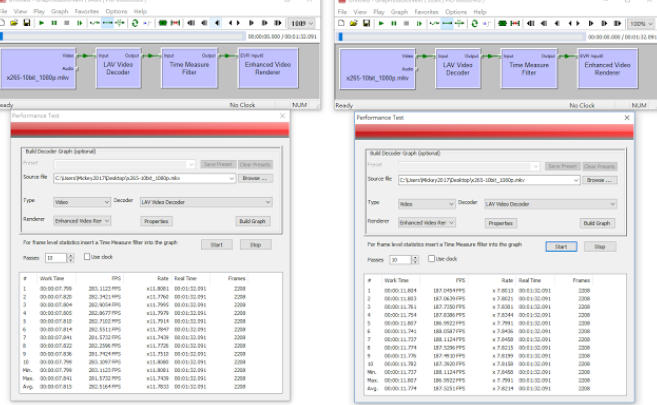Stop the graph using right window's square icon
The width and height of the screenshot is (657, 405).
click(406, 23)
